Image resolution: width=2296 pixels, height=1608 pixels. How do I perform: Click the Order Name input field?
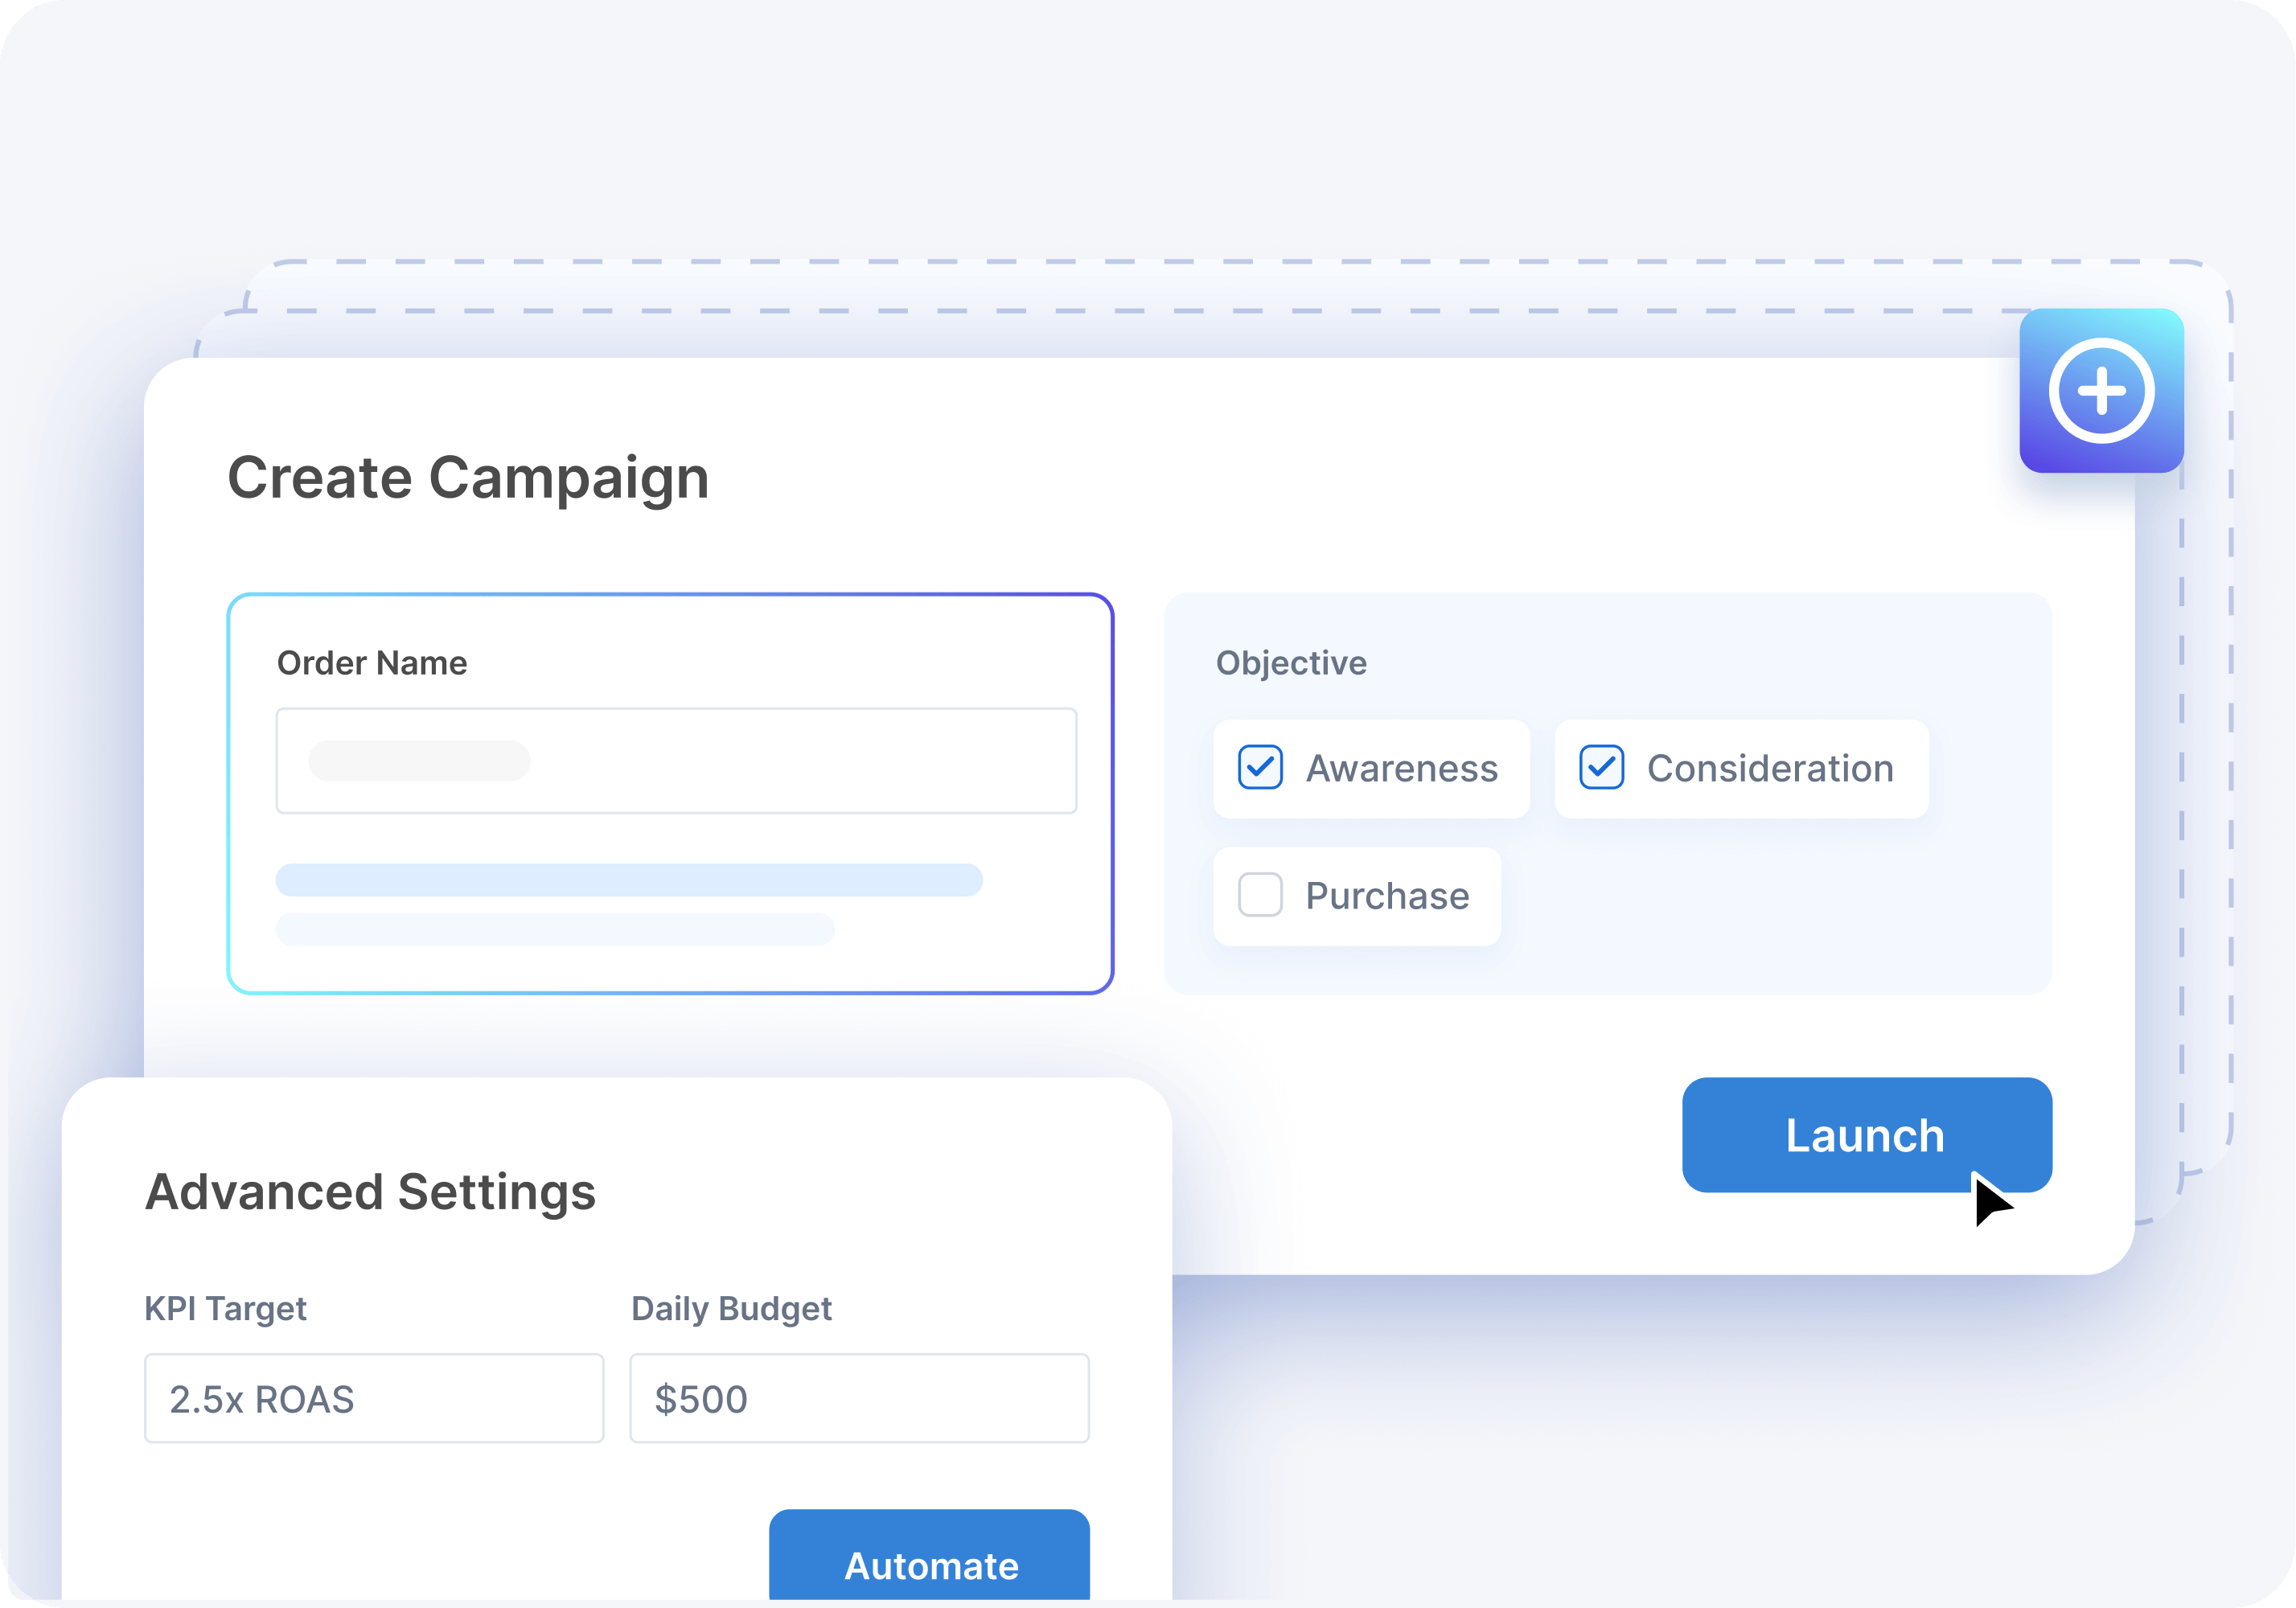tap(682, 759)
